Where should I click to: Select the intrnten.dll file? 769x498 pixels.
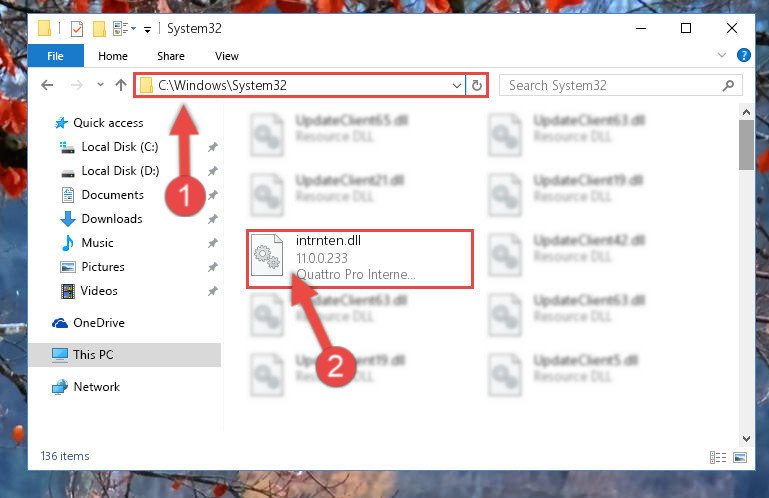point(359,259)
